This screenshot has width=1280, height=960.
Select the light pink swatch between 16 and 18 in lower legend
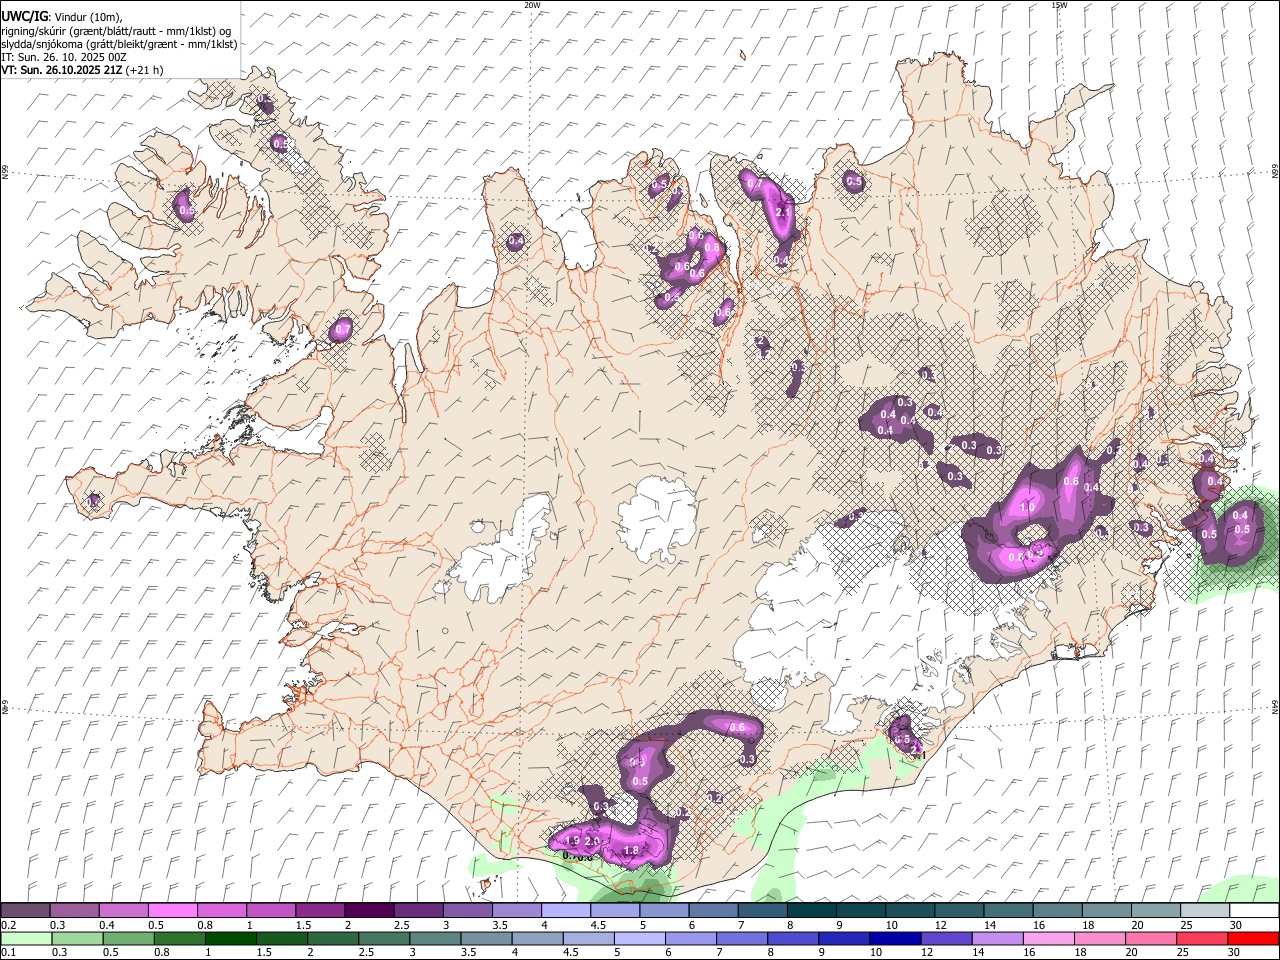pyautogui.click(x=1049, y=938)
